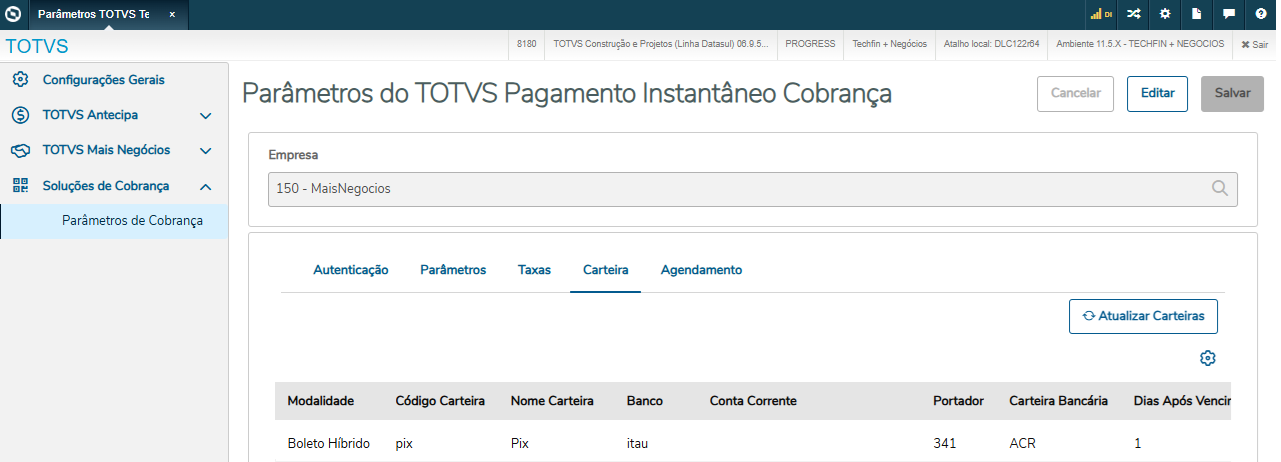The height and width of the screenshot is (462, 1281).
Task: Click the Nome Carteira column header
Action: click(552, 401)
